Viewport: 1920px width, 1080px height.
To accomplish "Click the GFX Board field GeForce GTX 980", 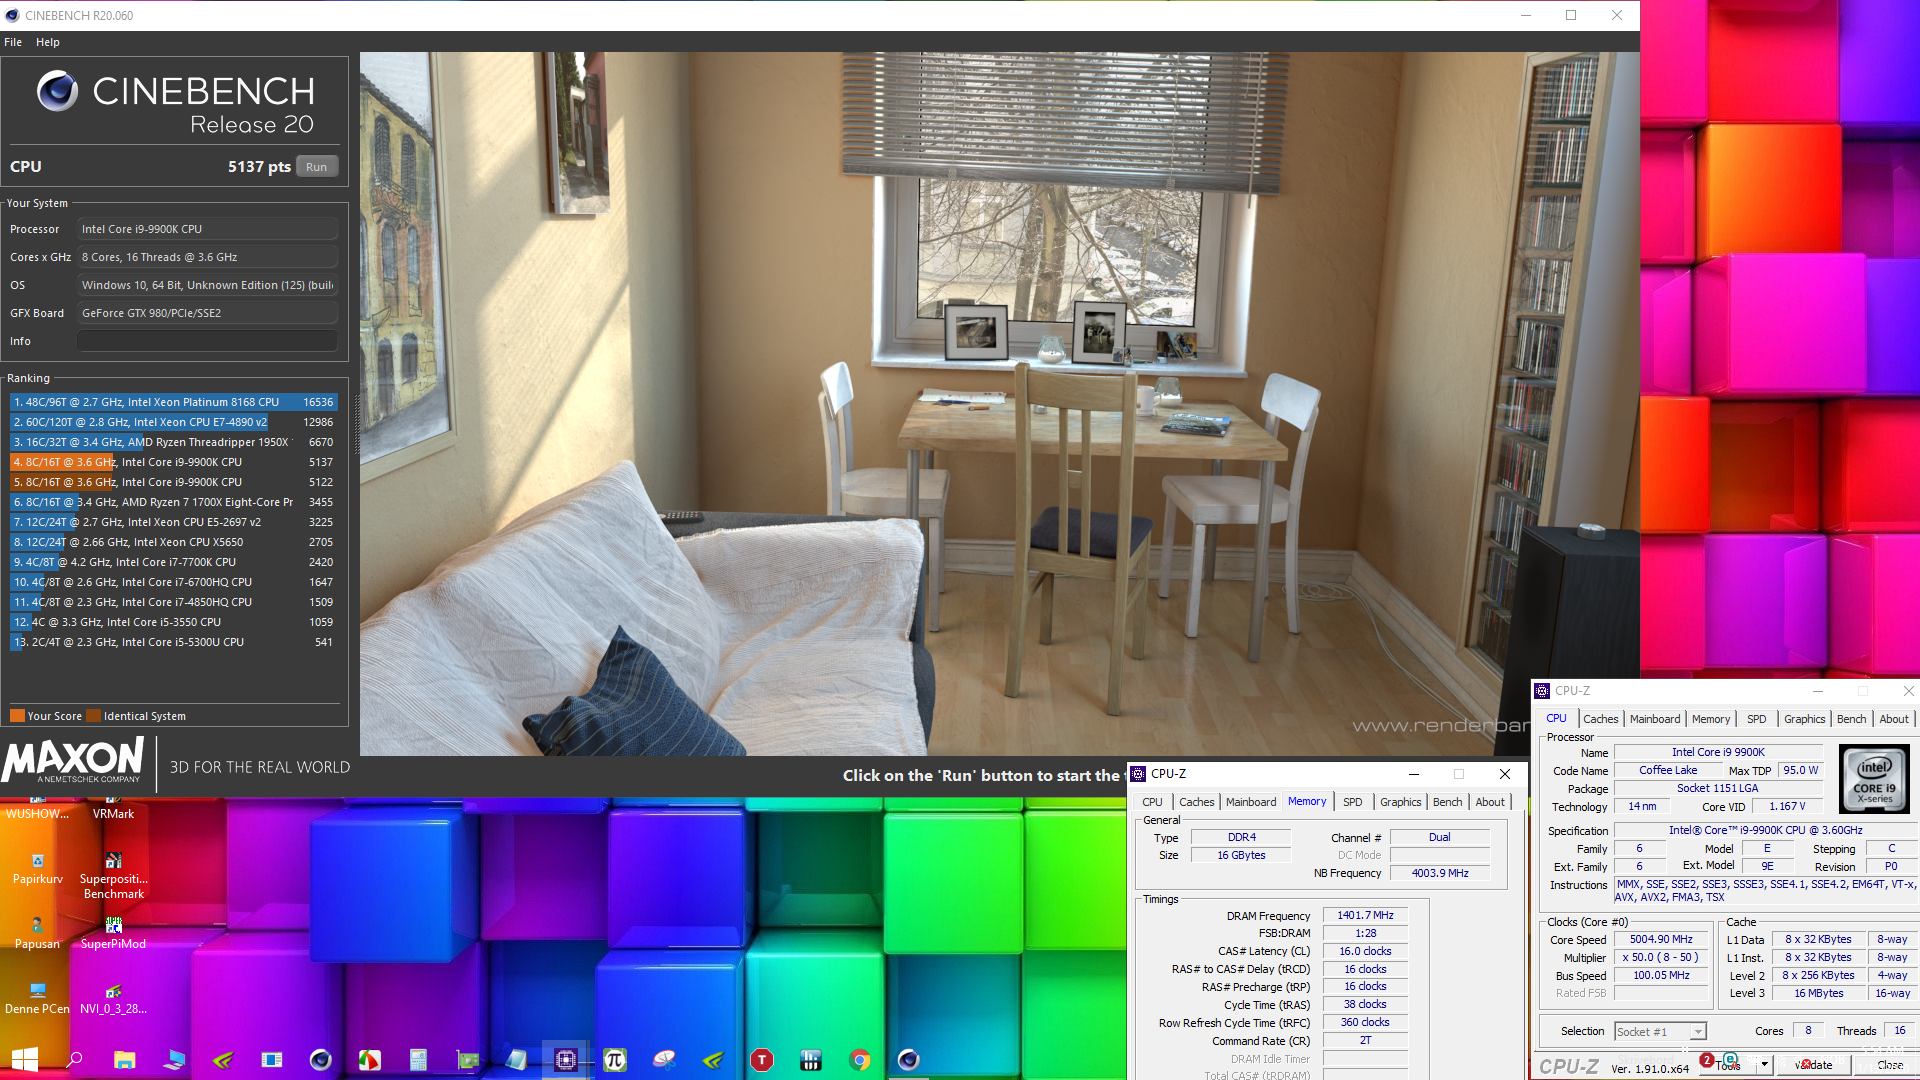I will point(207,313).
